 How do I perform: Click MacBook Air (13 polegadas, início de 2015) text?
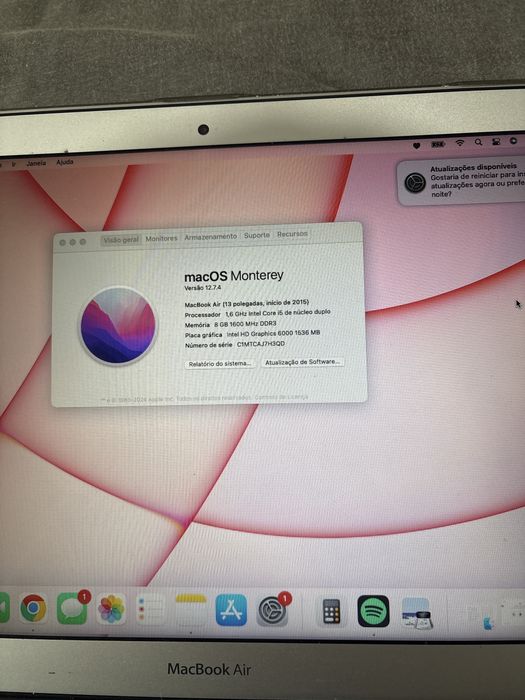(246, 304)
